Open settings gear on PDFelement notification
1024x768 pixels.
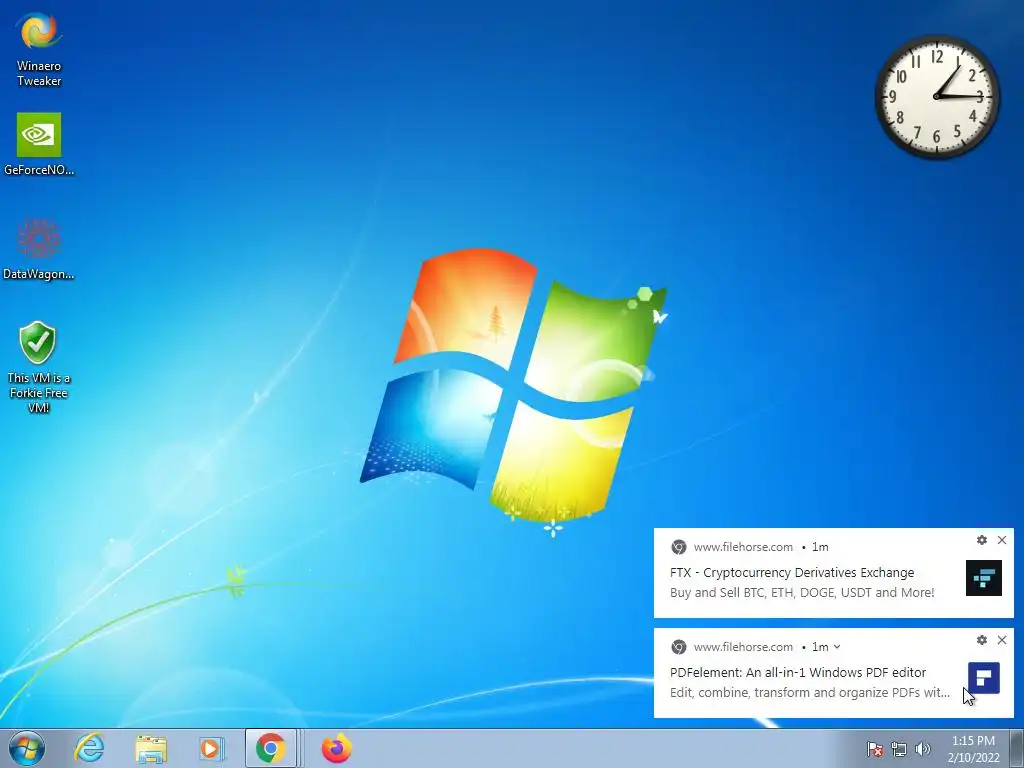[x=982, y=640]
